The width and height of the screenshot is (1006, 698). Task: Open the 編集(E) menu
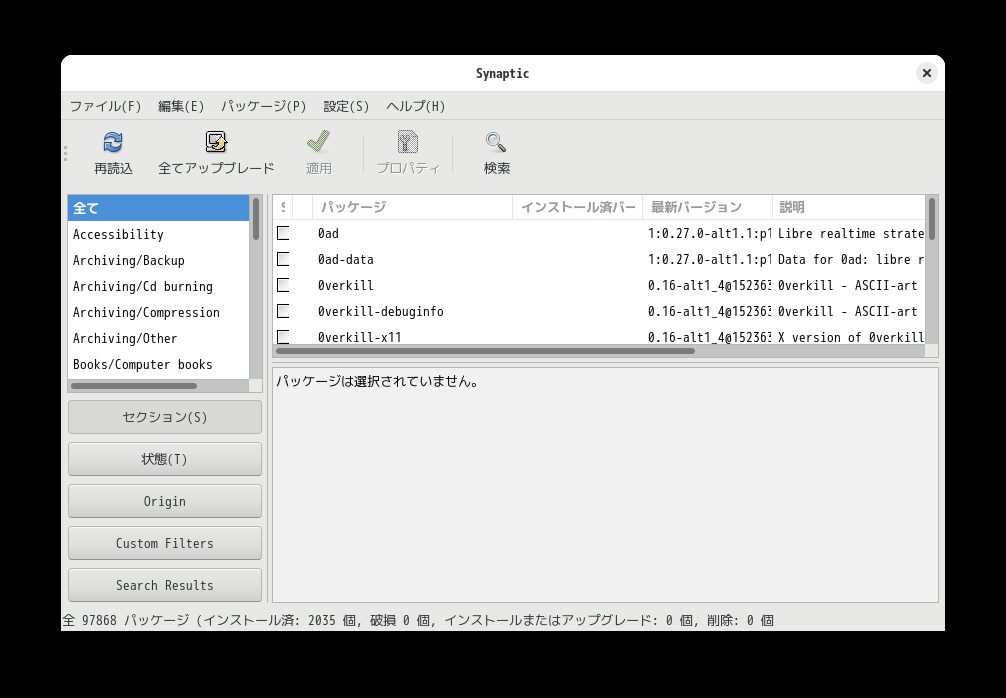181,106
